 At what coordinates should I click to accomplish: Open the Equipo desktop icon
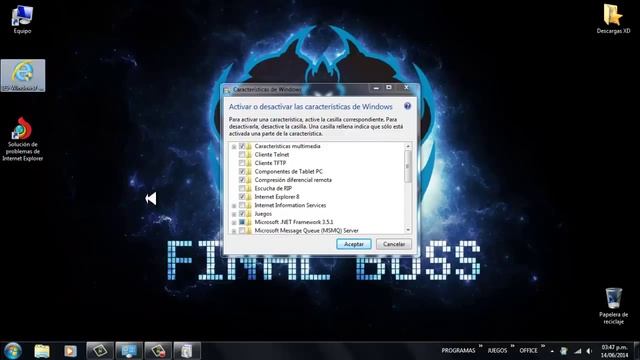(x=22, y=19)
